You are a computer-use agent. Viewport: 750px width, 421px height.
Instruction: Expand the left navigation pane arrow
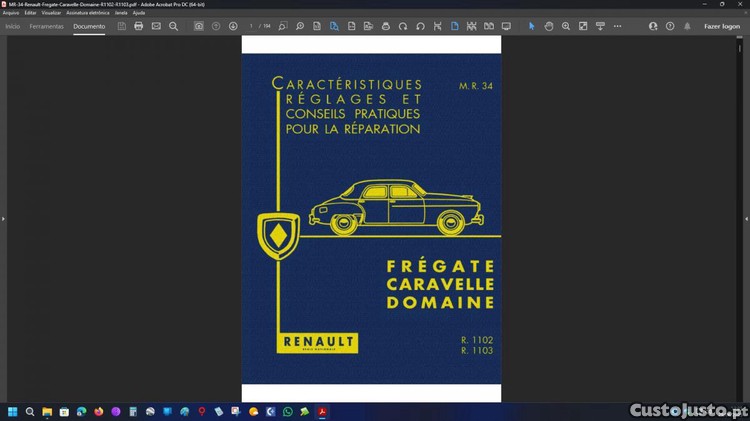4,218
